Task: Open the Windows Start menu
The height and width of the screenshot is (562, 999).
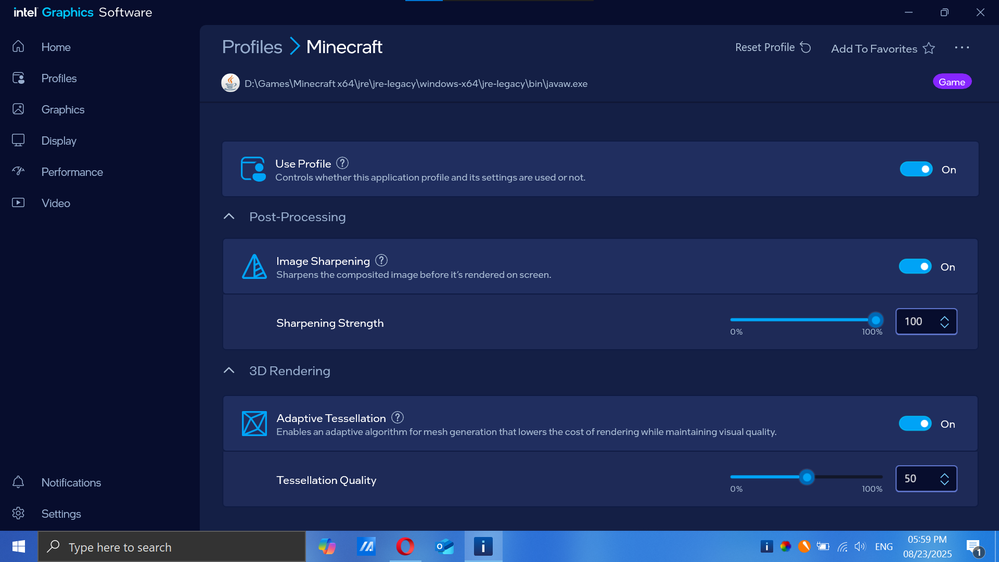Action: (18, 547)
